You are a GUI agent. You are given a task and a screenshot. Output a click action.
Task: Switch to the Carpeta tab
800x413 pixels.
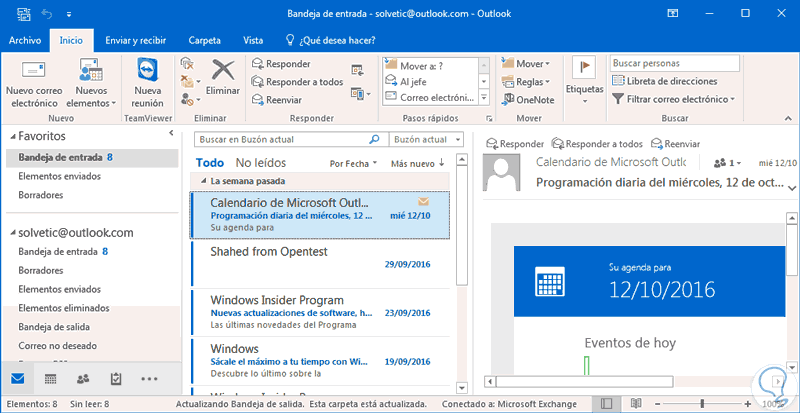205,40
